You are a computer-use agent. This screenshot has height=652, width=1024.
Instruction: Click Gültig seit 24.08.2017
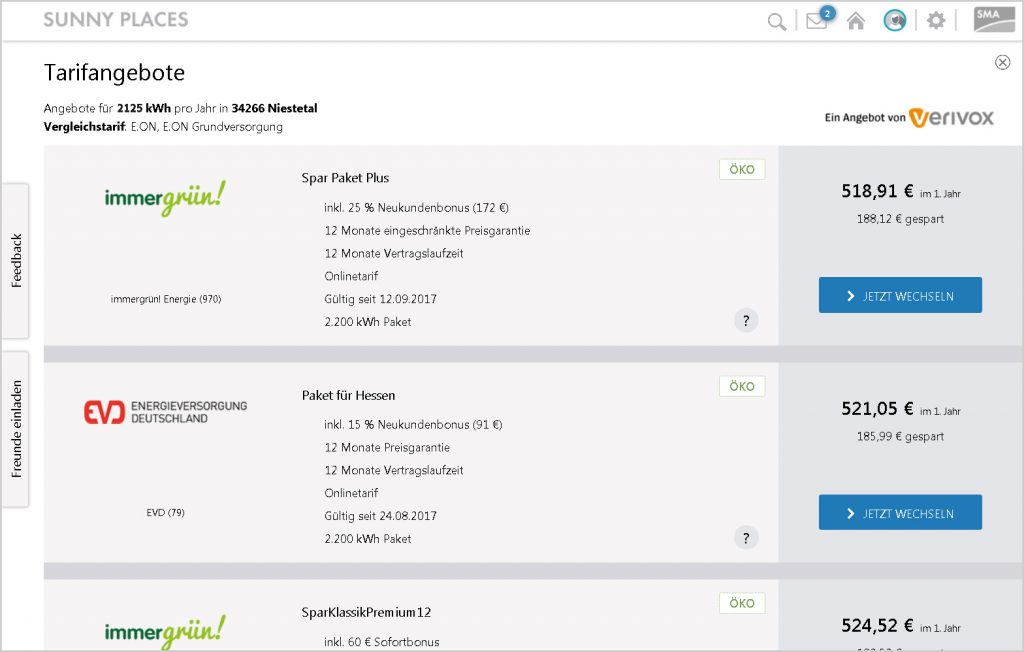(x=380, y=516)
